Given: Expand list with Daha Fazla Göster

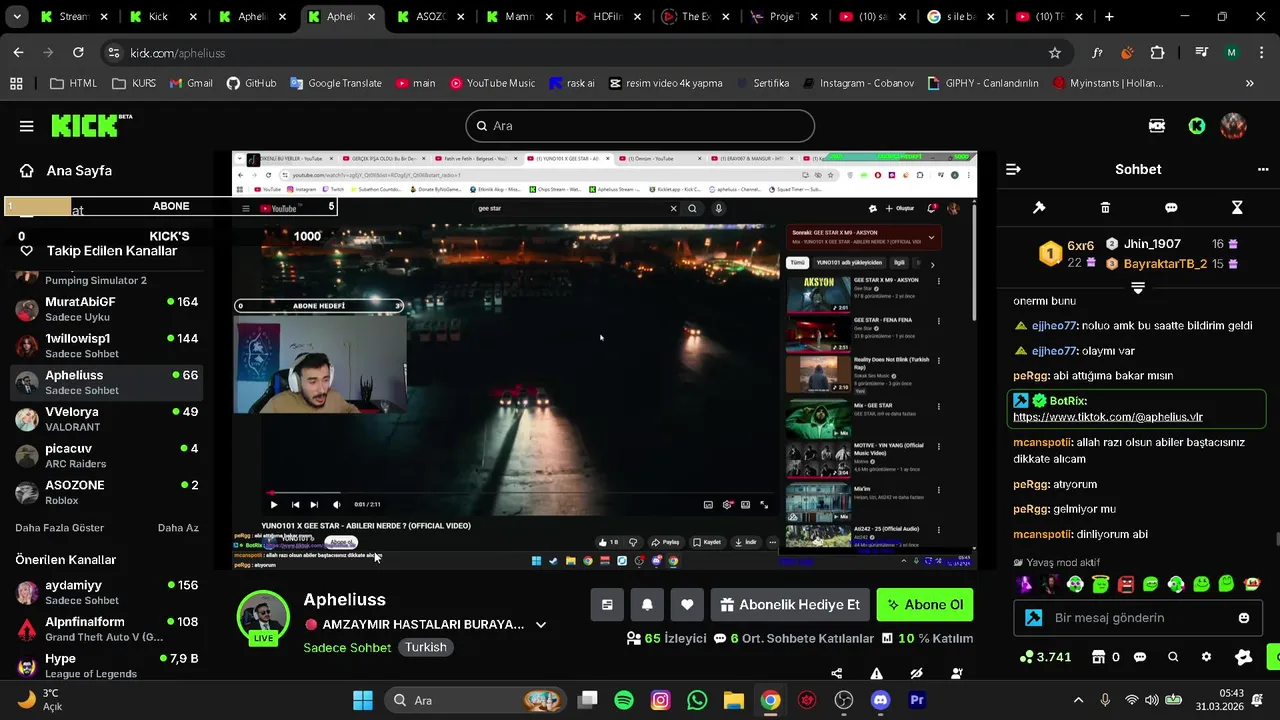Looking at the screenshot, I should pos(60,528).
